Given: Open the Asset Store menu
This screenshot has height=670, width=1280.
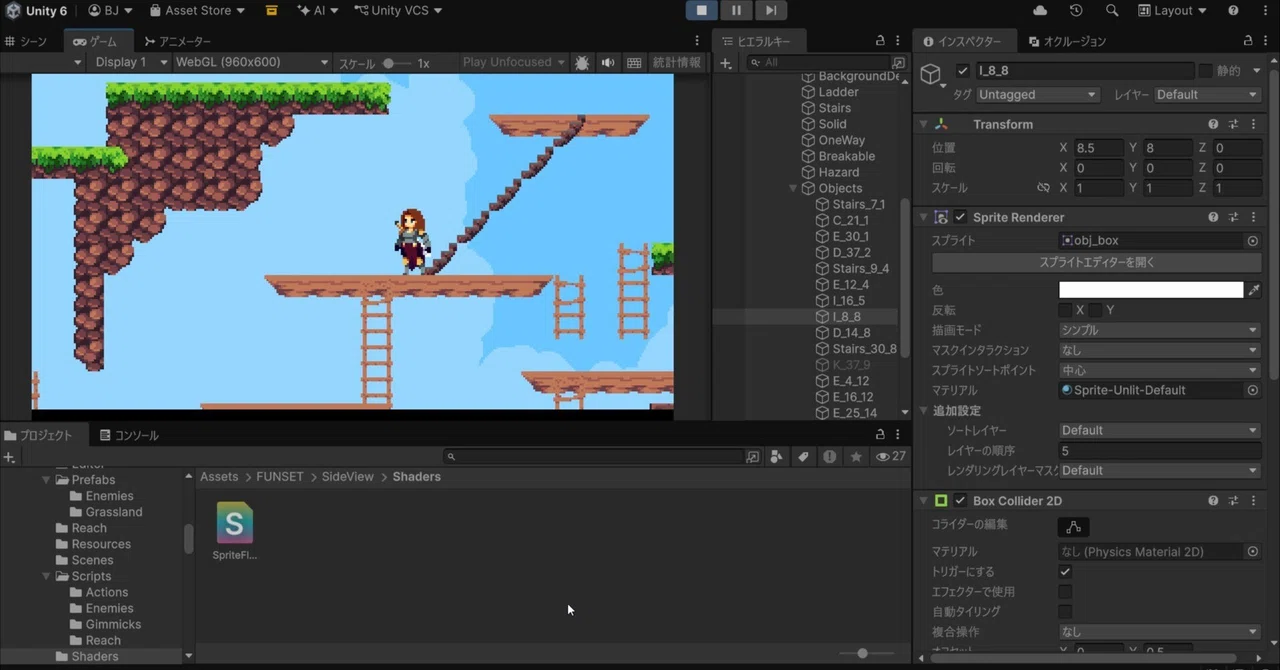Looking at the screenshot, I should point(197,10).
